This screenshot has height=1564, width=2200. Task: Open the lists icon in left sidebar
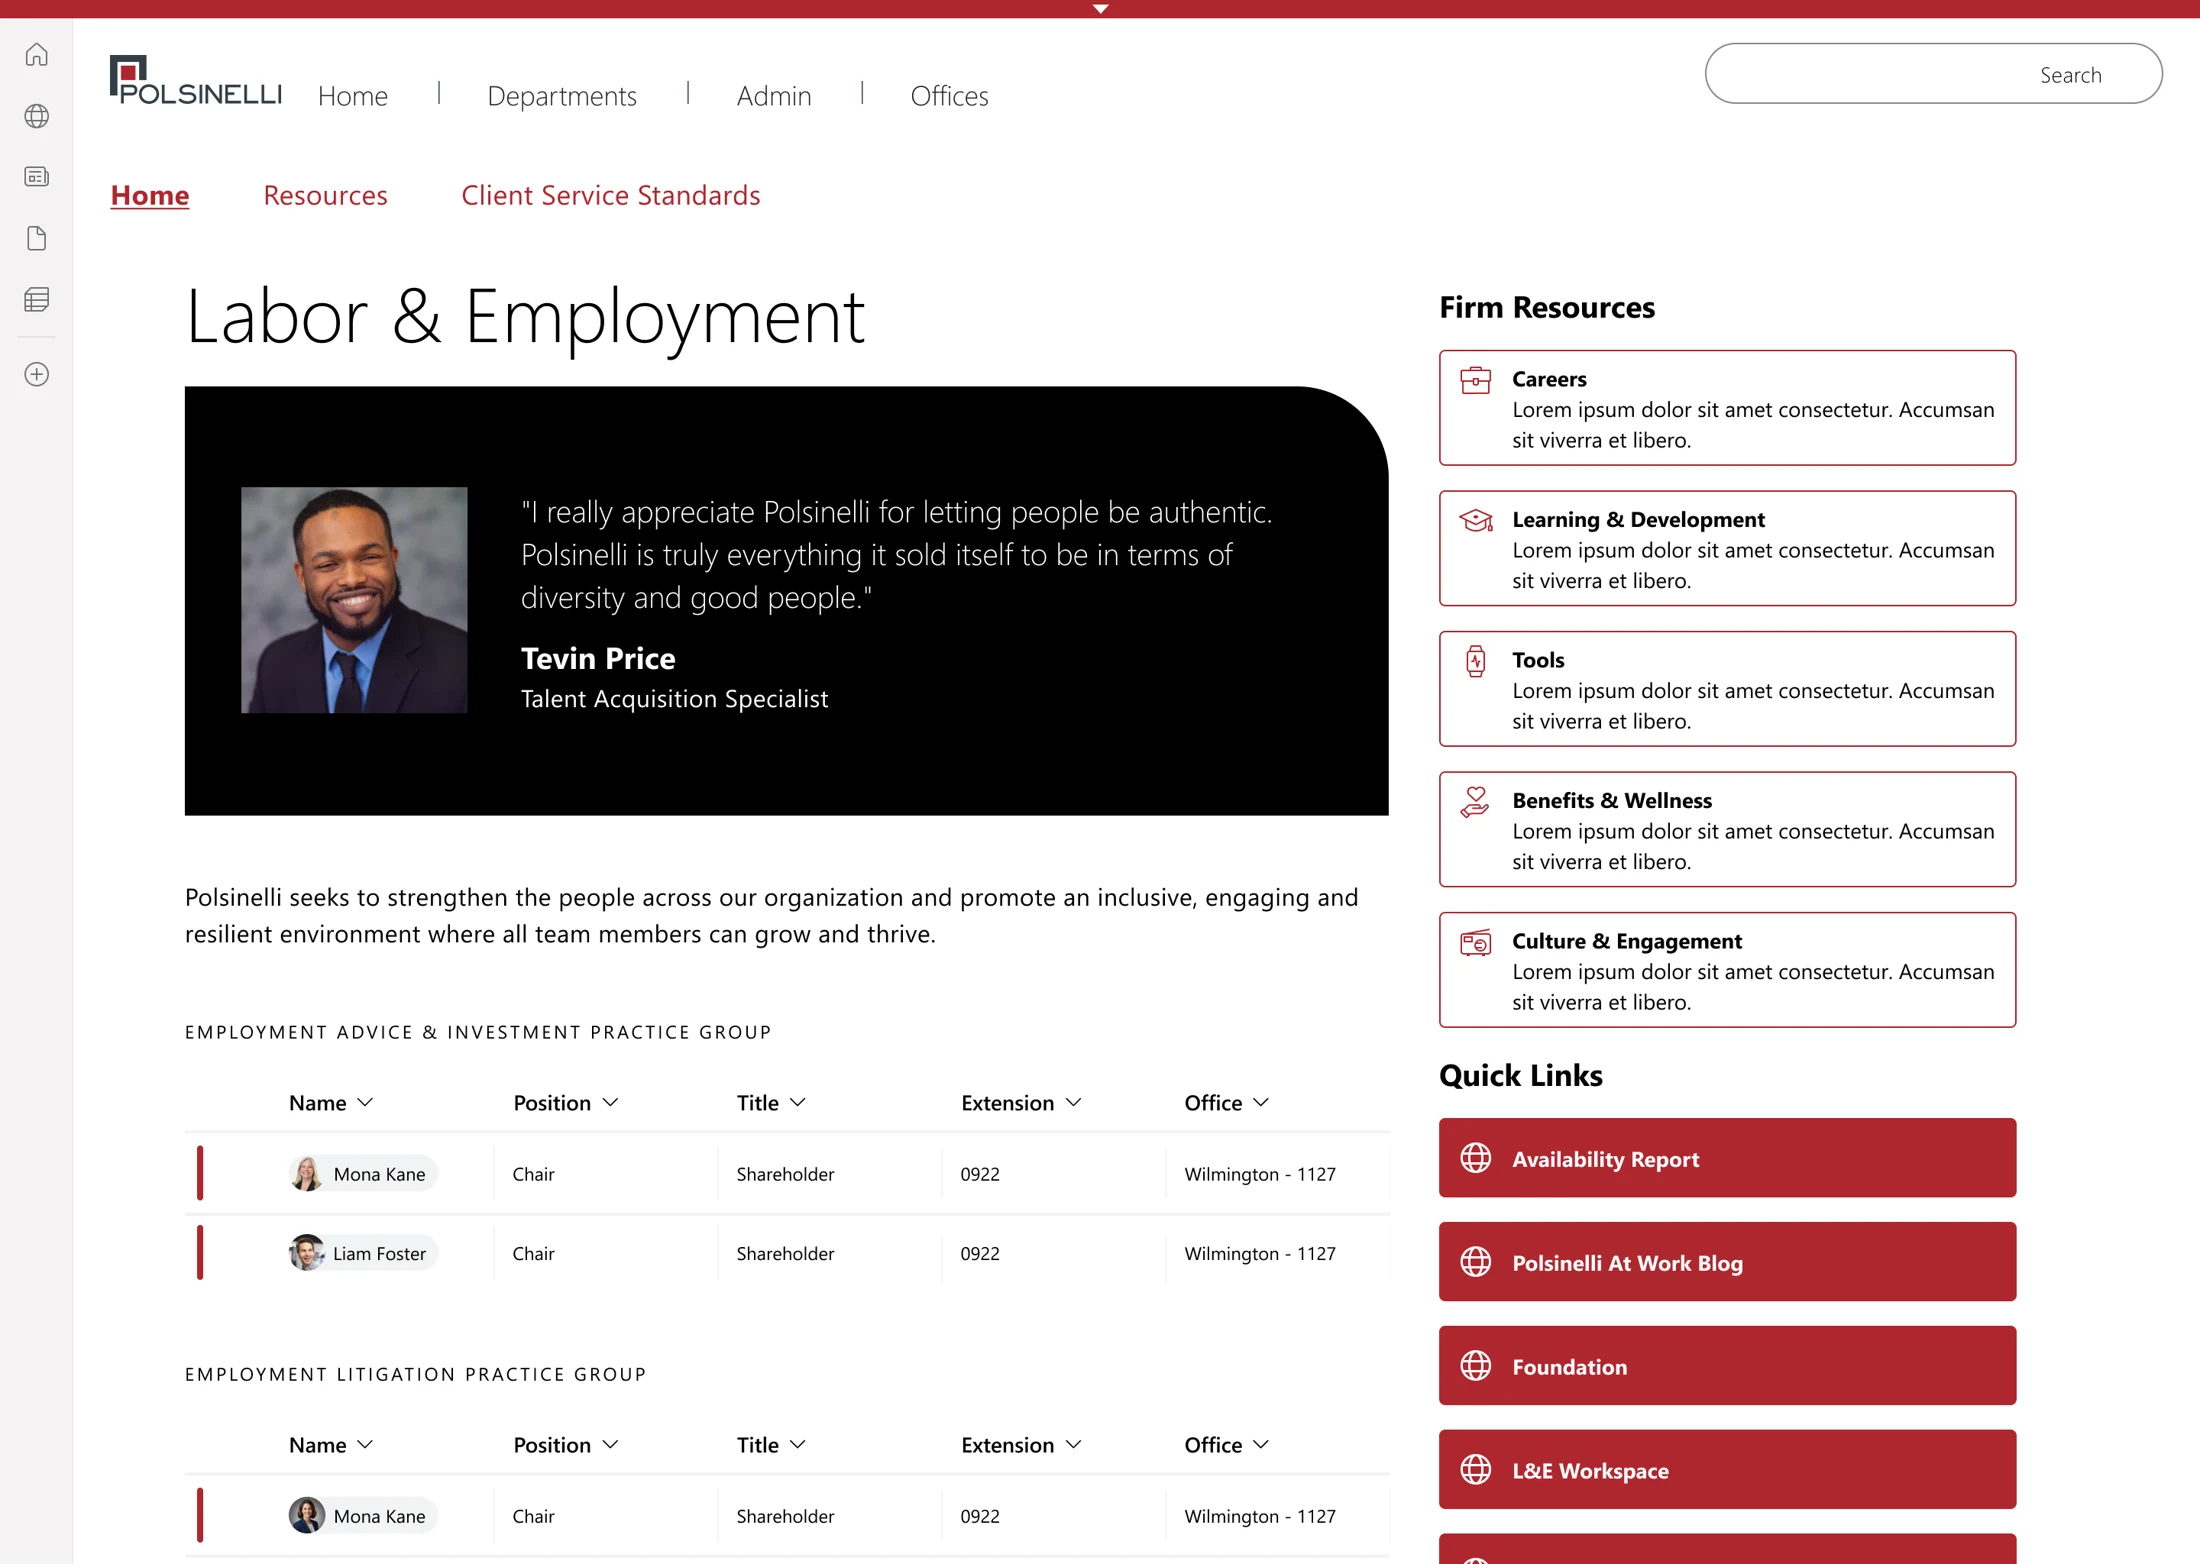pos(37,299)
